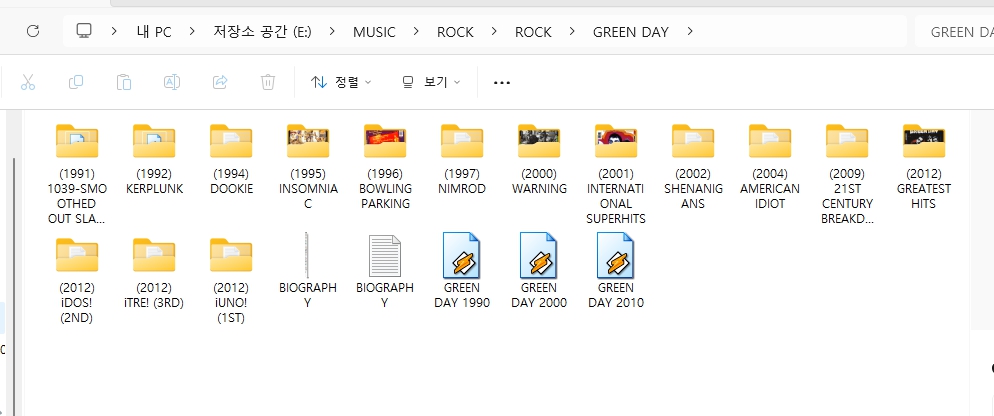Click the Paste clipboard icon

(124, 82)
